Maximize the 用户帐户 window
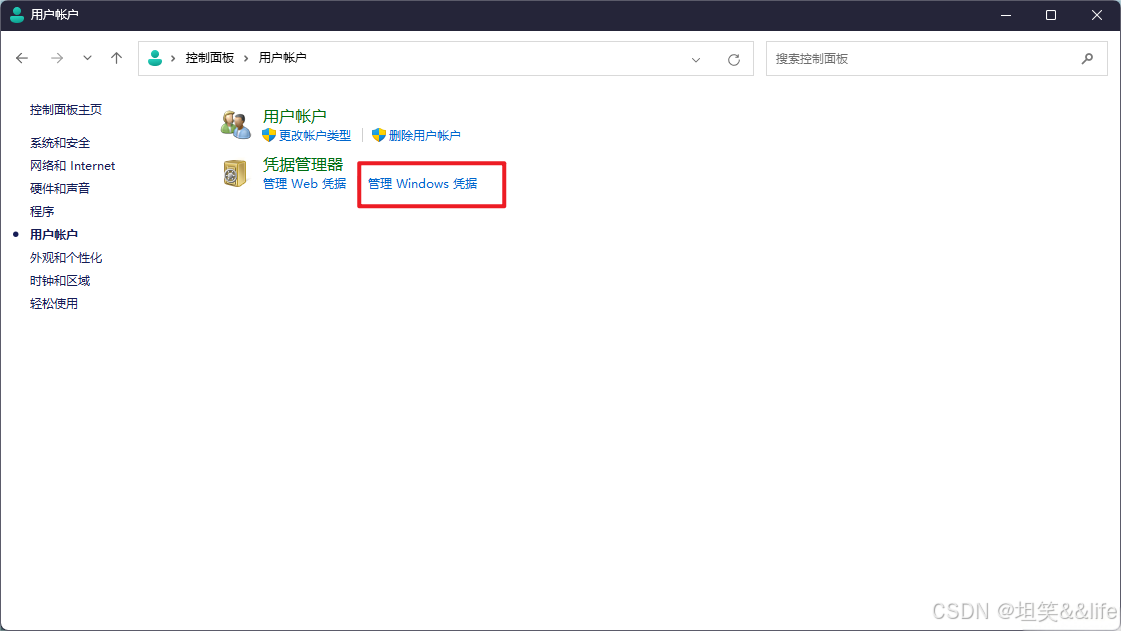This screenshot has width=1121, height=631. coord(1051,15)
